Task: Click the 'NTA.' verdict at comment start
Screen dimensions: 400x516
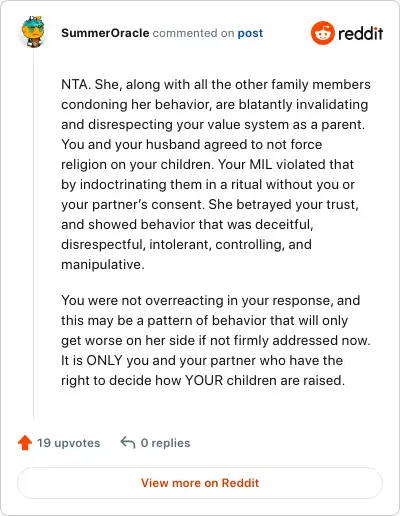Action: [76, 84]
